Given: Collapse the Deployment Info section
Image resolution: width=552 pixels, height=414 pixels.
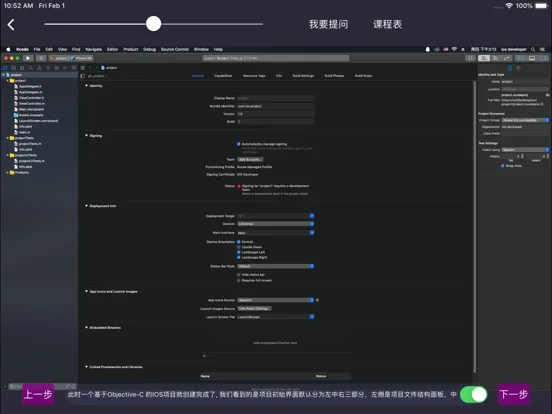Looking at the screenshot, I should tap(87, 206).
